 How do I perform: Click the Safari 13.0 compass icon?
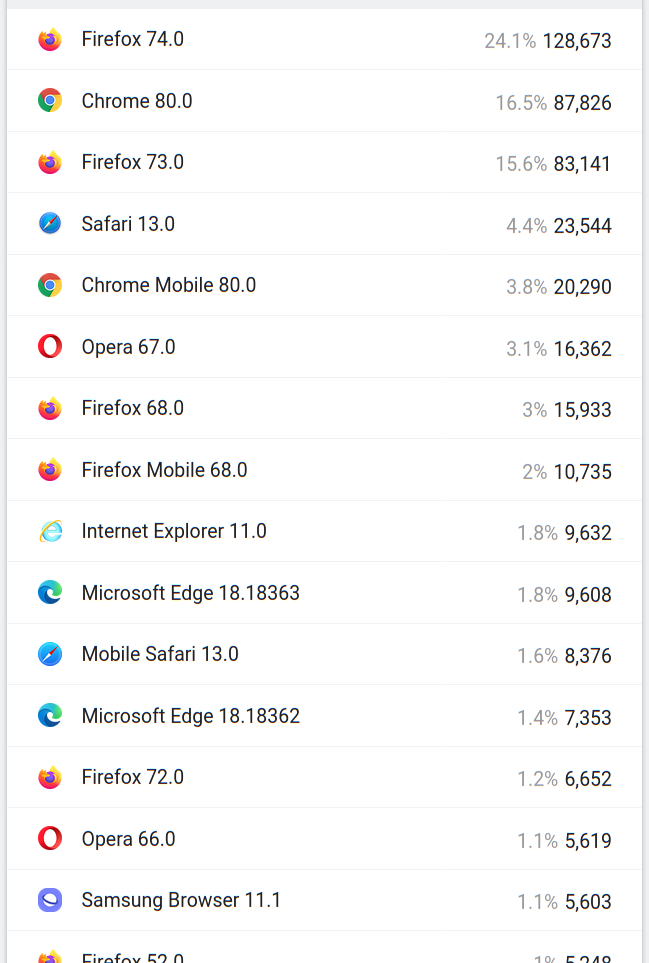point(50,224)
